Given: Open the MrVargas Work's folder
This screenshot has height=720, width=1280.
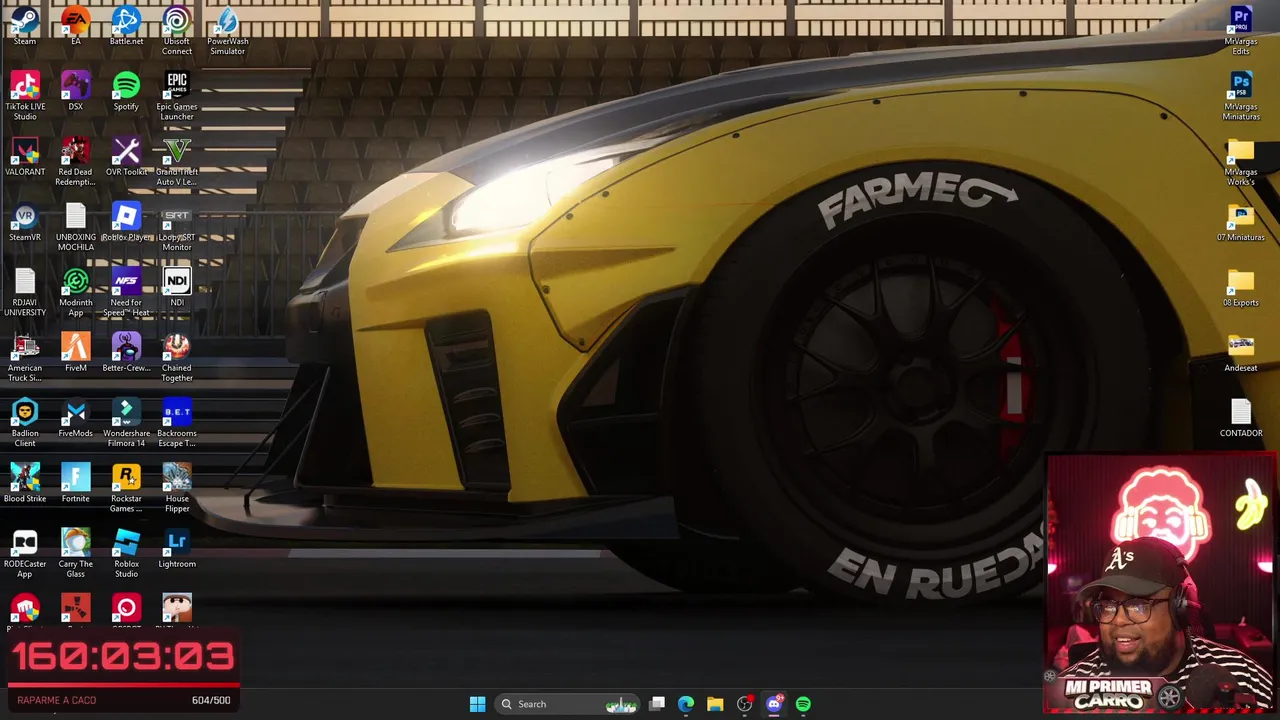Looking at the screenshot, I should pyautogui.click(x=1241, y=162).
